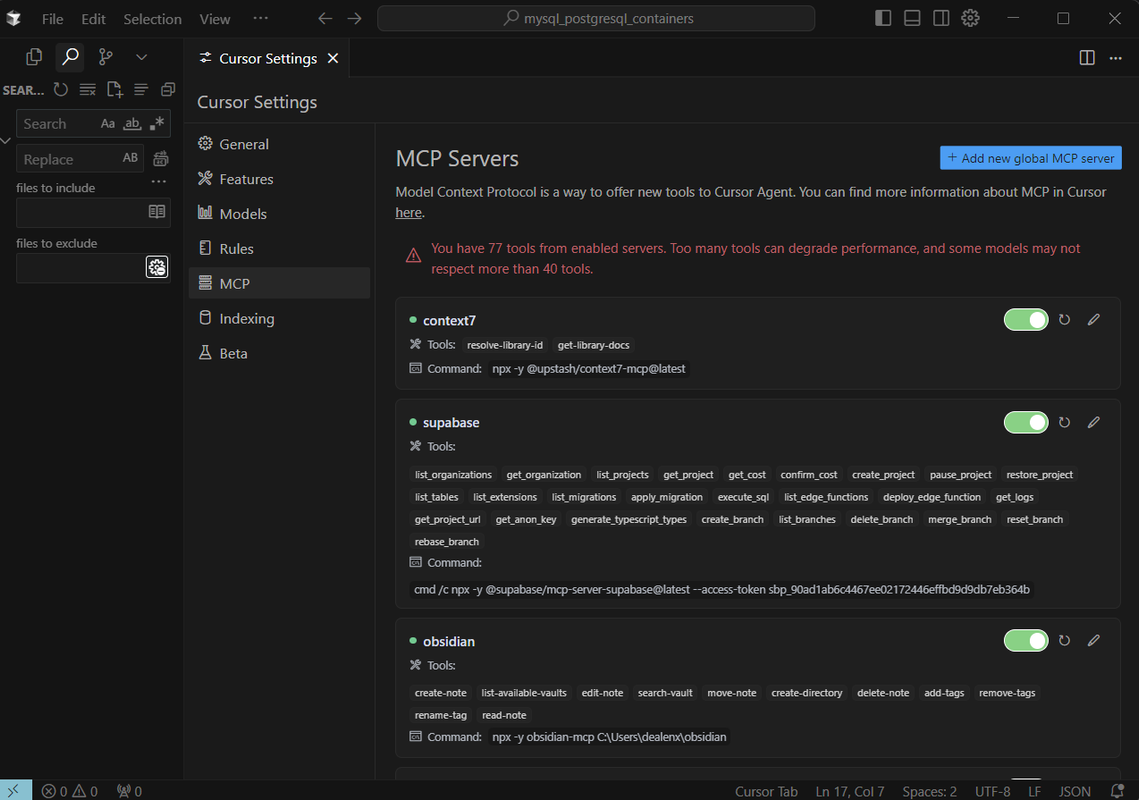Toggle Match Case in search field
This screenshot has width=1139, height=800.
click(x=108, y=124)
